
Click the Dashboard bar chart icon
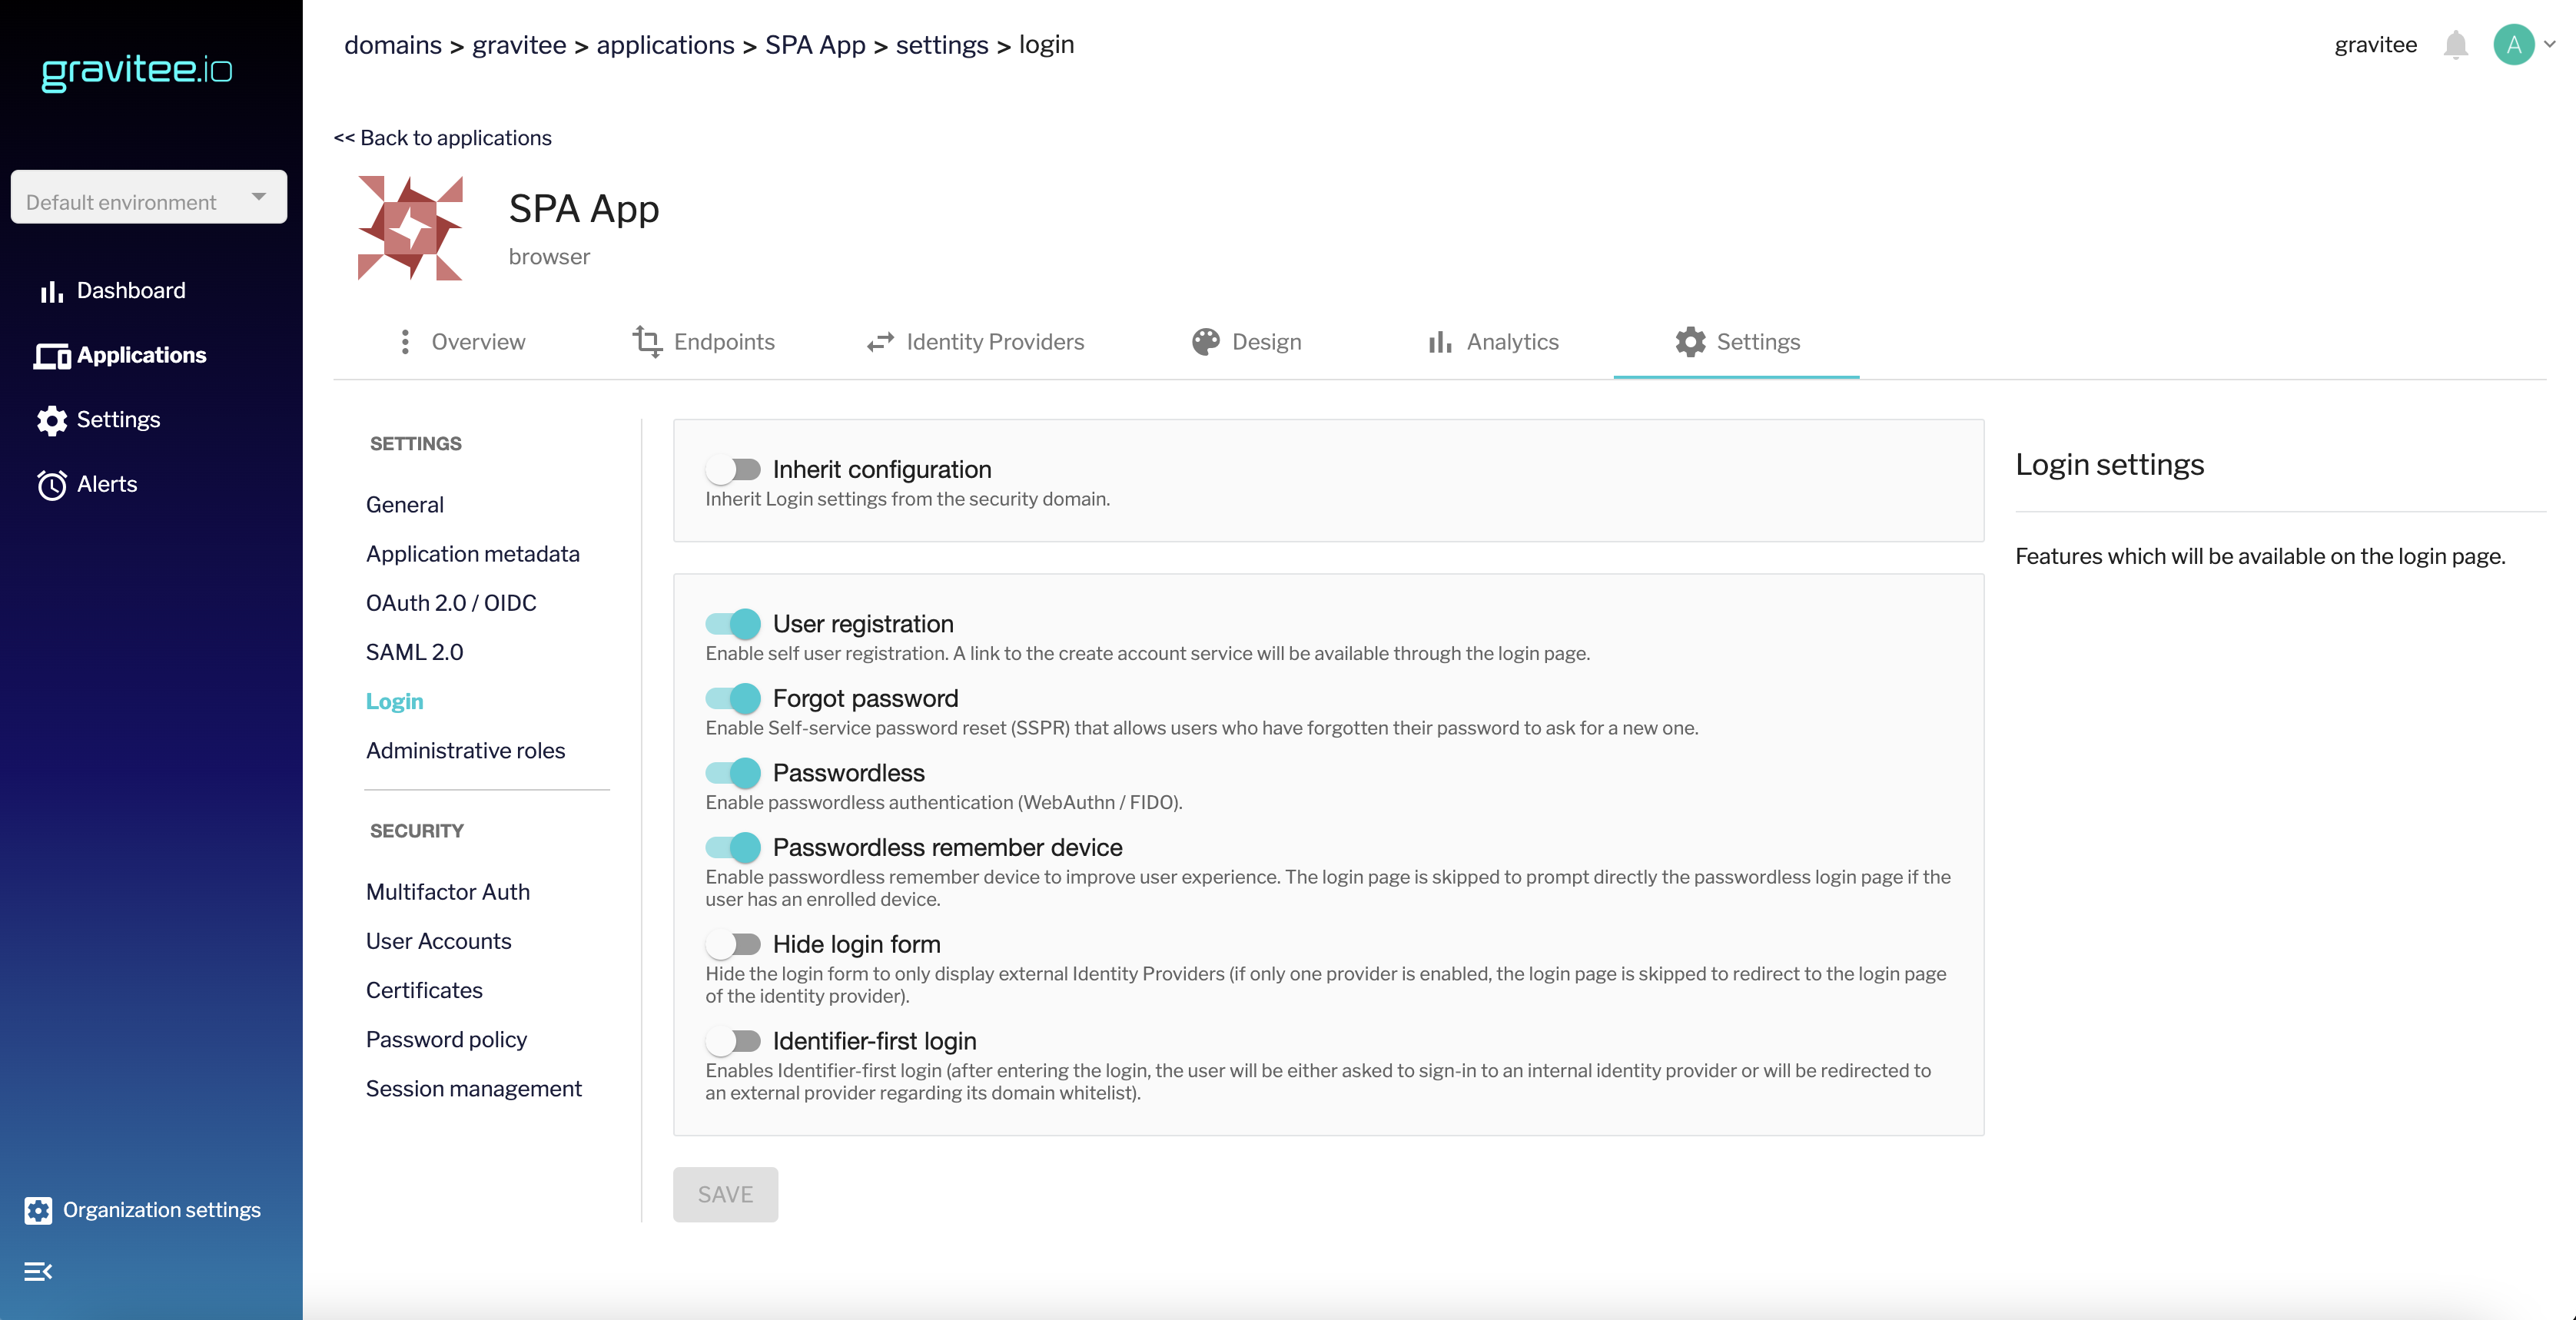[x=51, y=291]
